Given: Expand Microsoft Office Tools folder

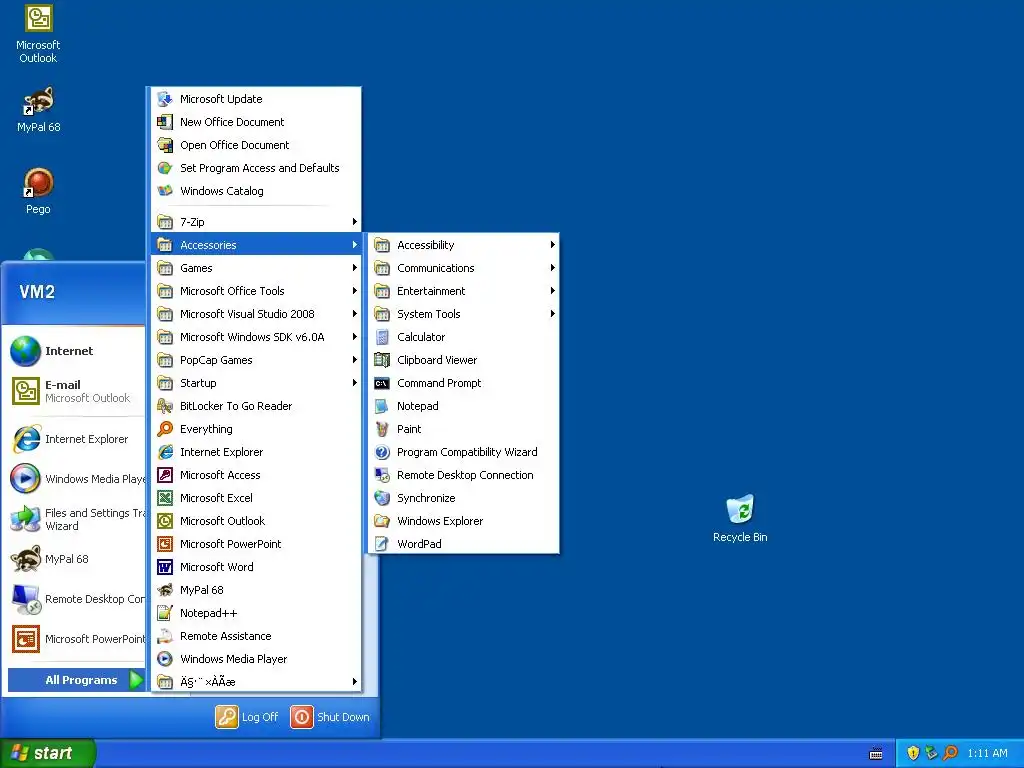Looking at the screenshot, I should point(257,291).
